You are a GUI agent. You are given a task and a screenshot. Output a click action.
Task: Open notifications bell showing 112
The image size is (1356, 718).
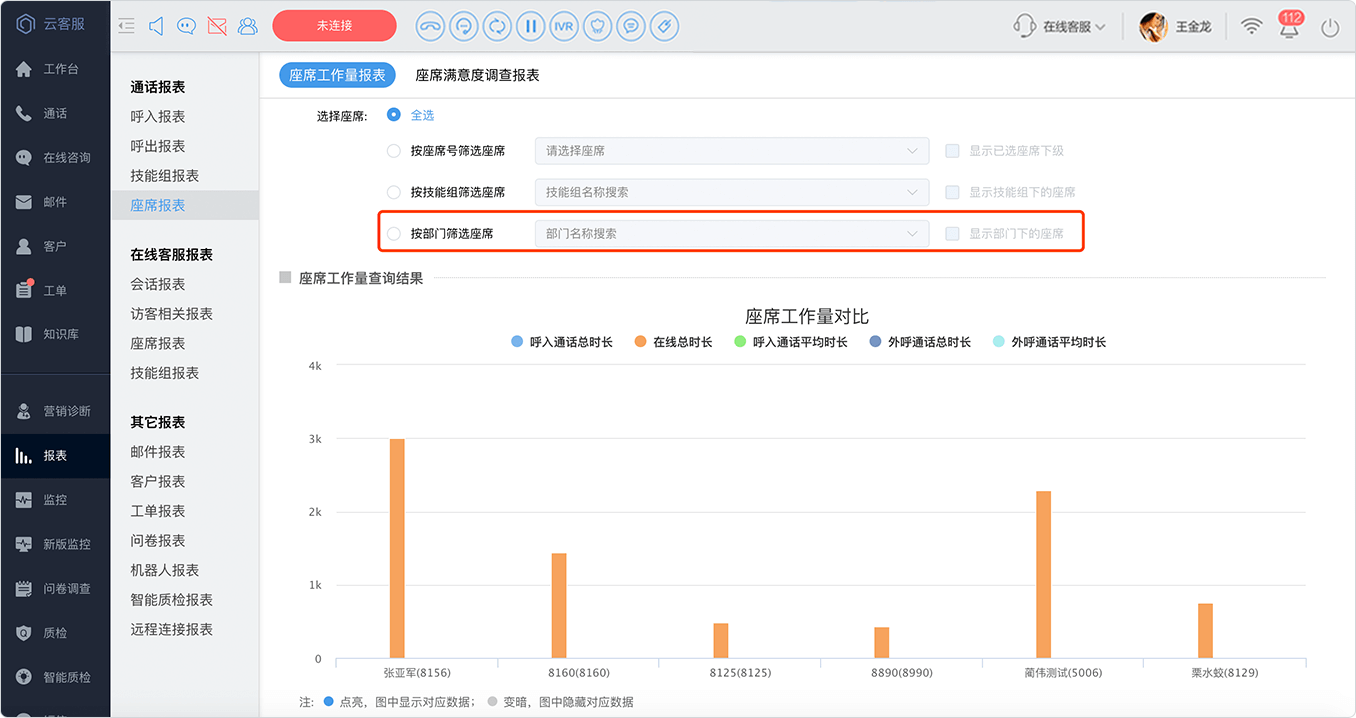pyautogui.click(x=1290, y=26)
